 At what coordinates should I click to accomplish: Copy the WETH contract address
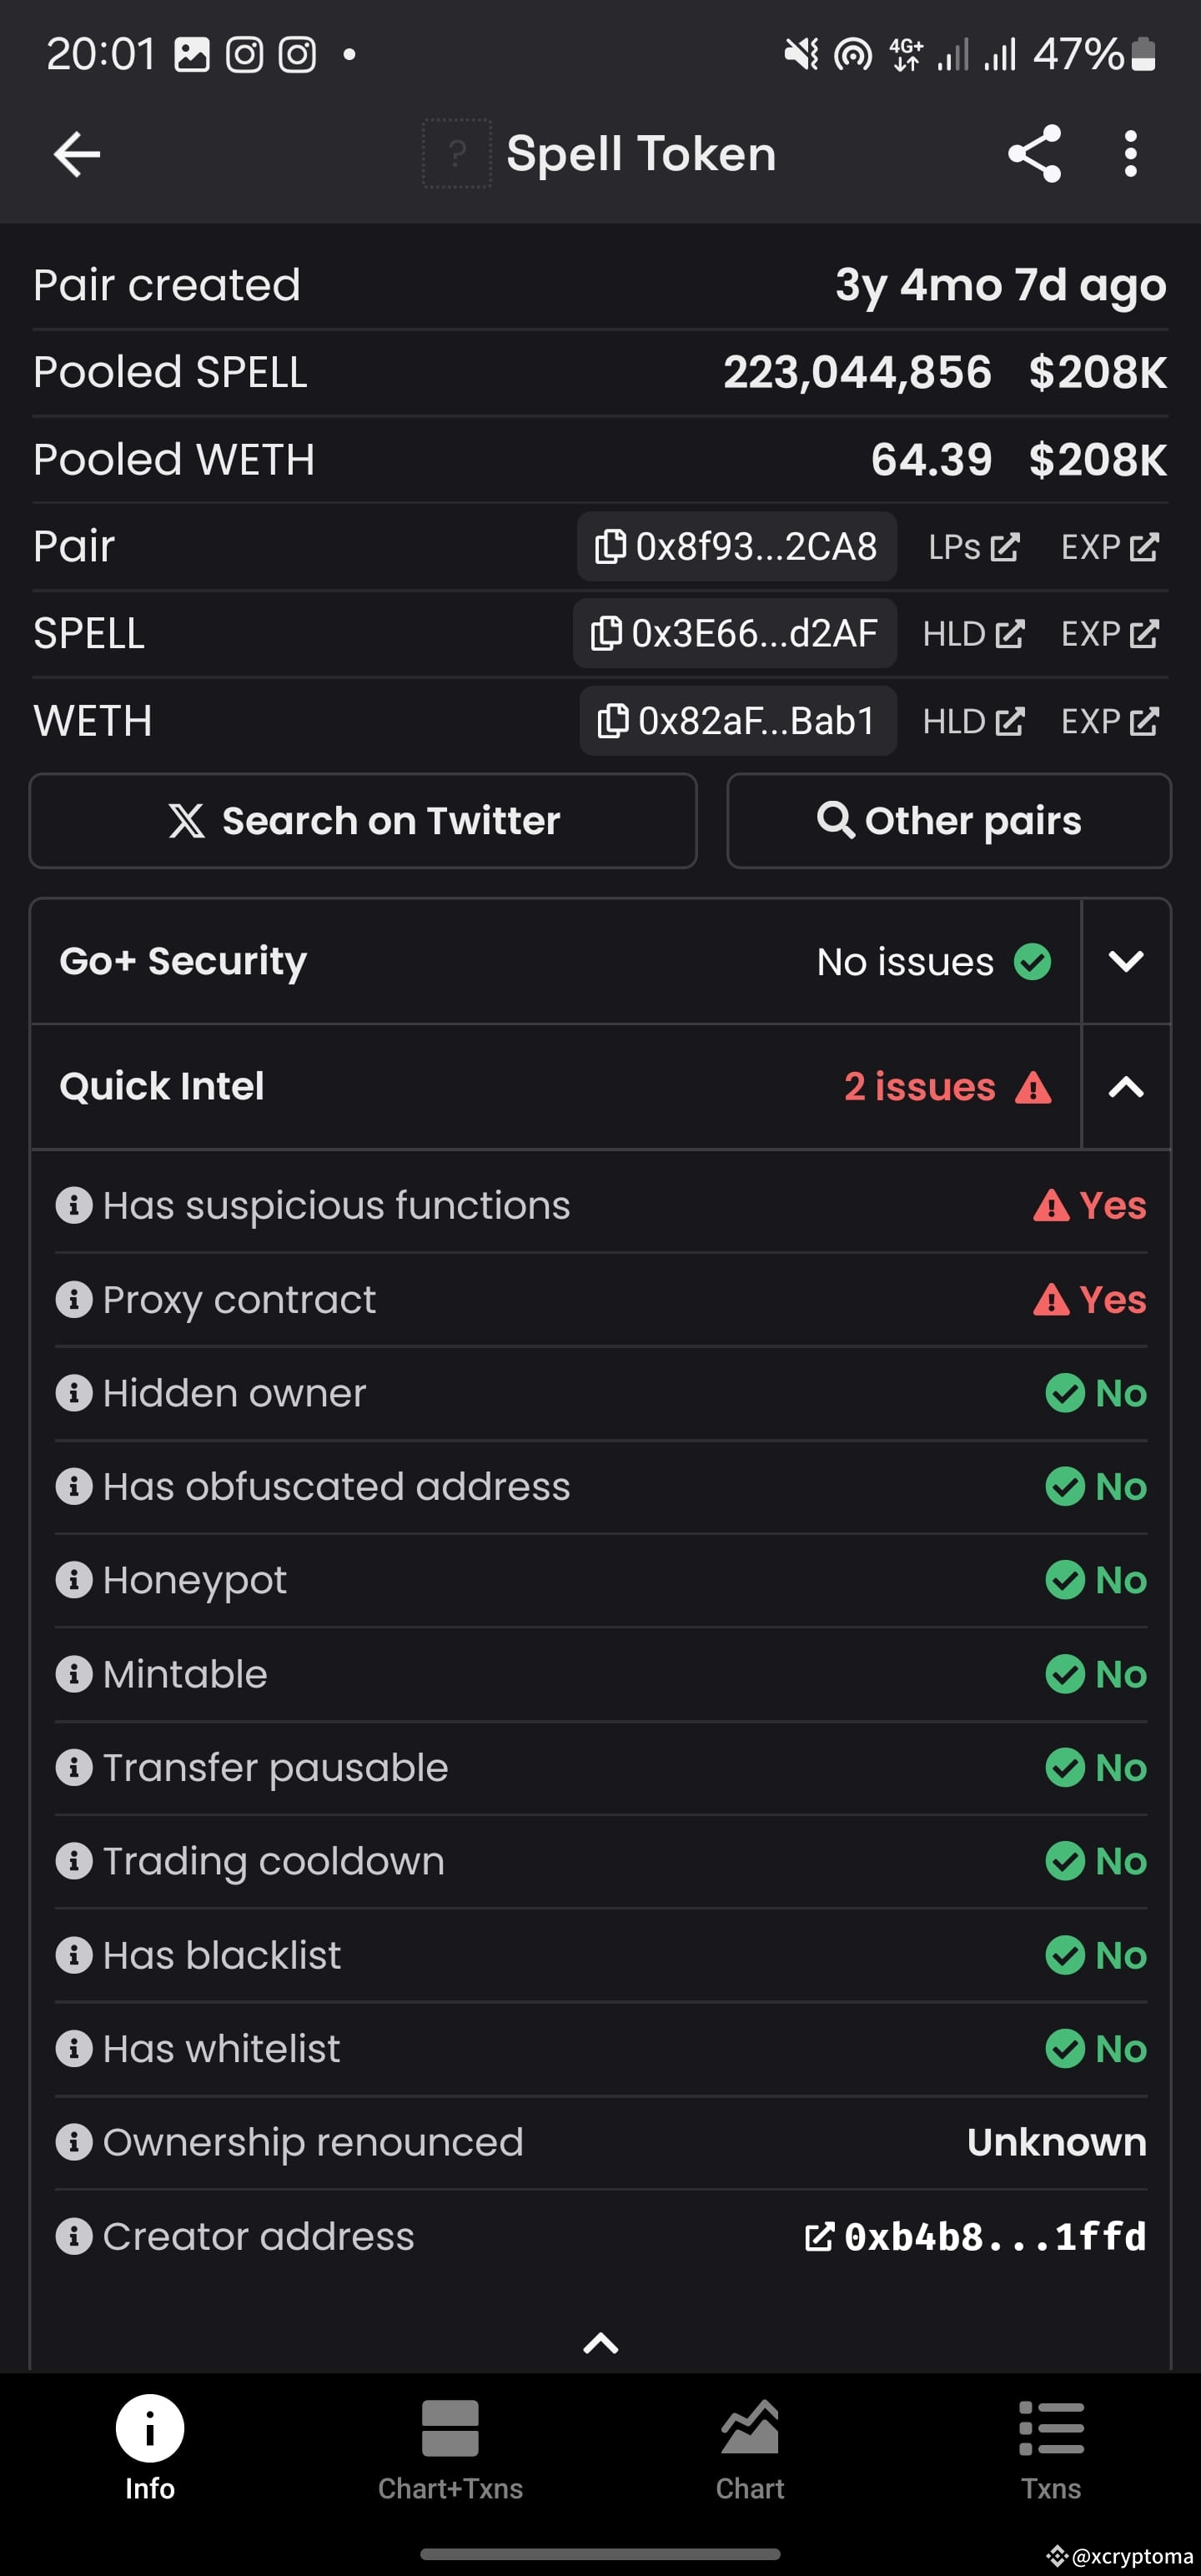(738, 720)
